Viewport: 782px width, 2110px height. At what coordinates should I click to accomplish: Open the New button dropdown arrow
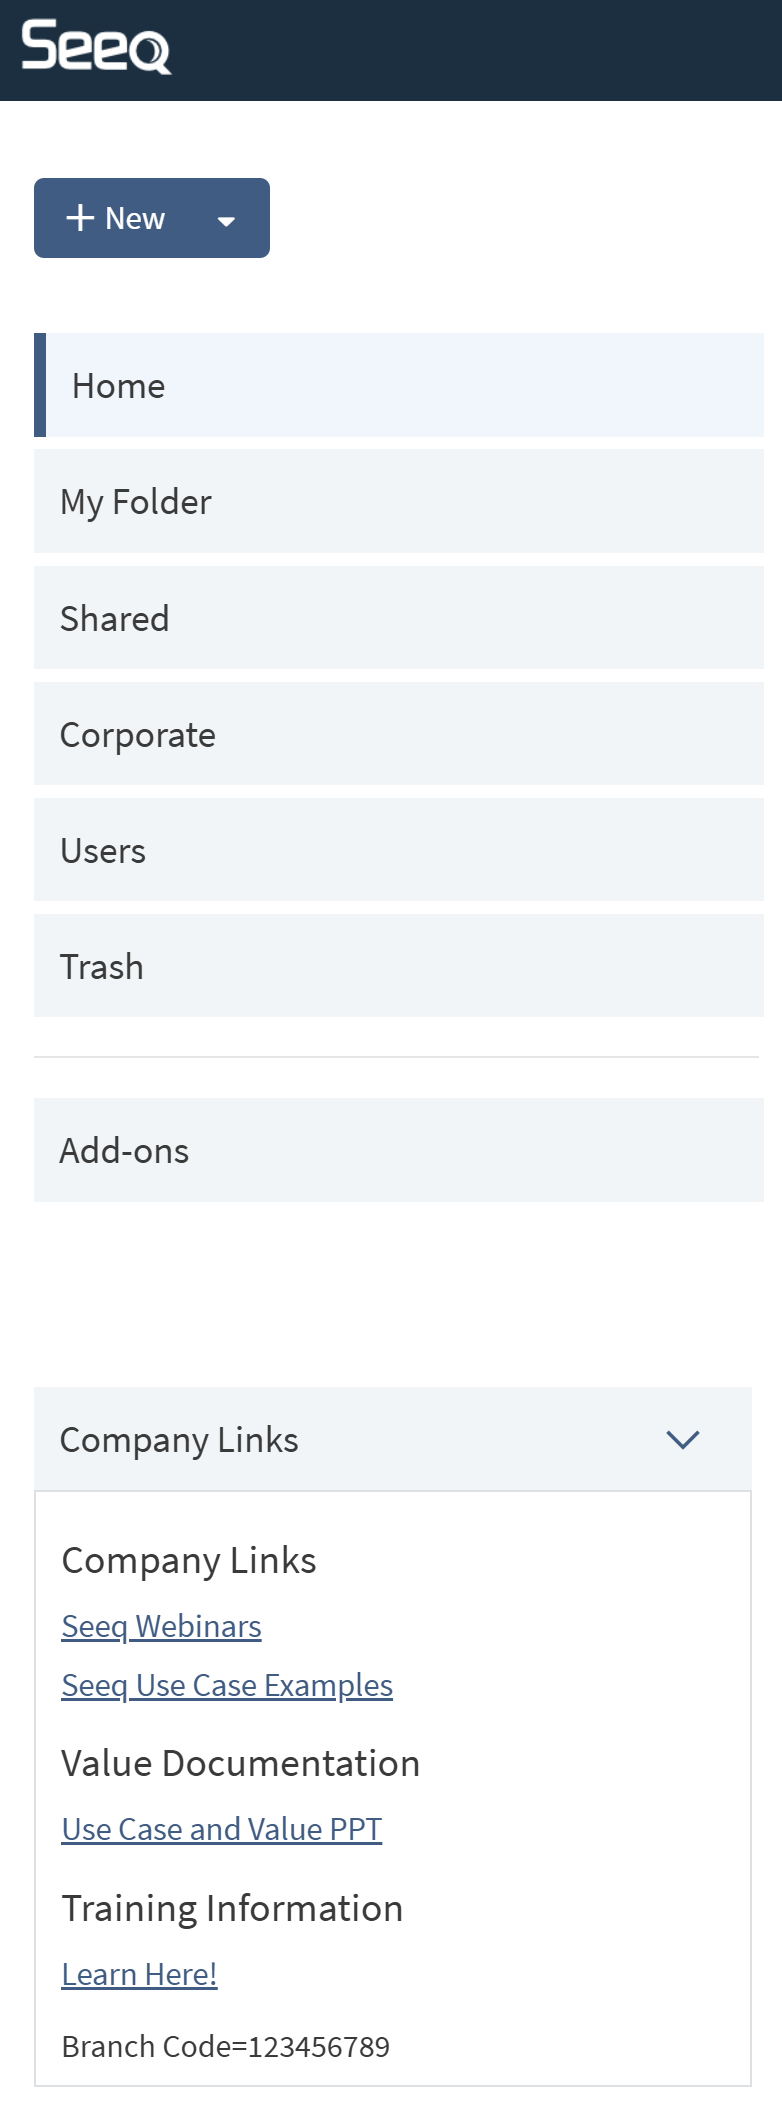pyautogui.click(x=227, y=220)
